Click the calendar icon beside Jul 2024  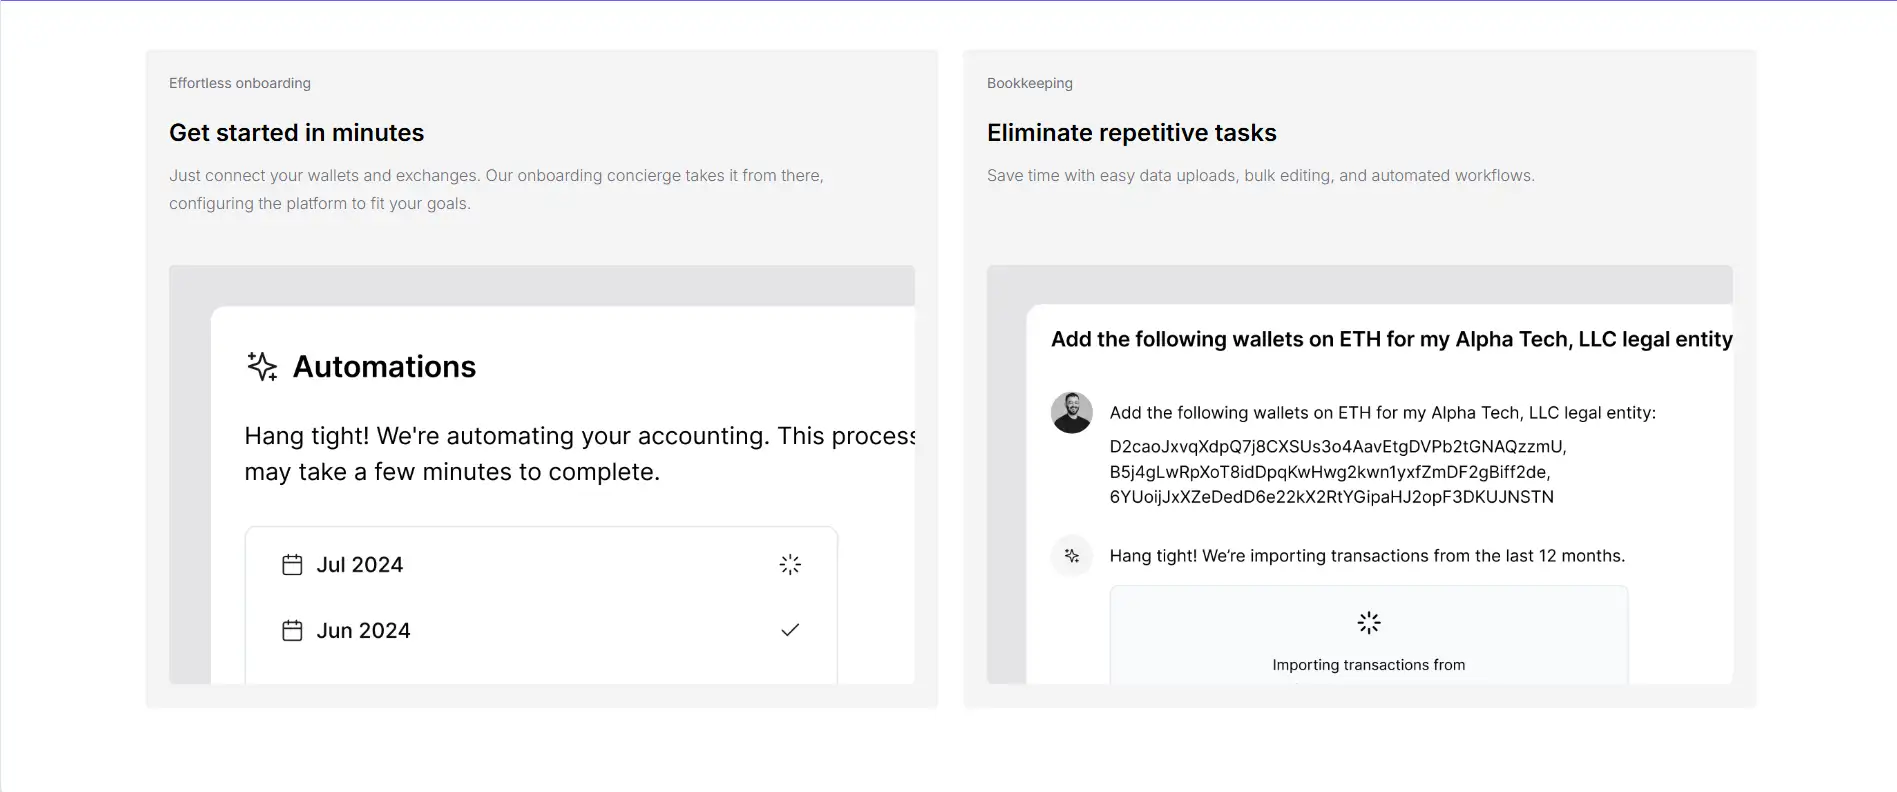pos(292,565)
